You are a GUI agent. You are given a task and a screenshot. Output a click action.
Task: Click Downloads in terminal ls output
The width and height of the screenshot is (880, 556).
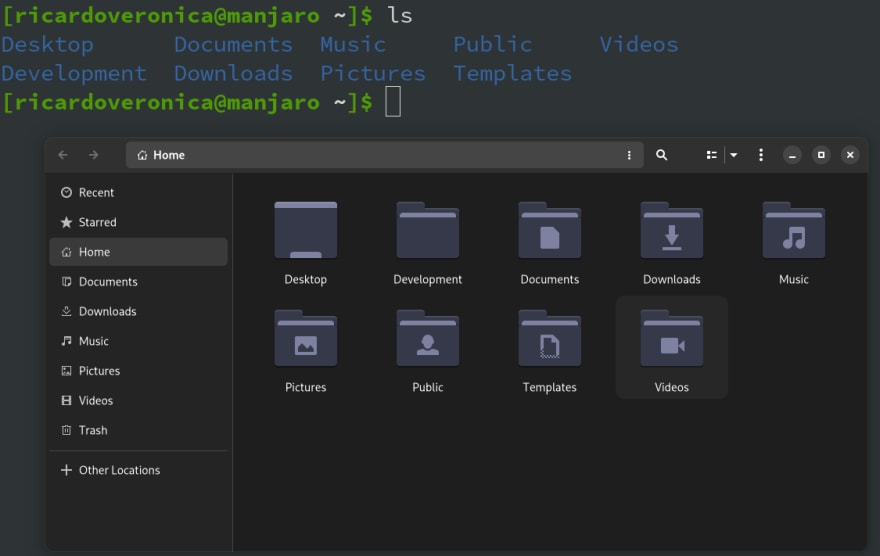[x=233, y=73]
